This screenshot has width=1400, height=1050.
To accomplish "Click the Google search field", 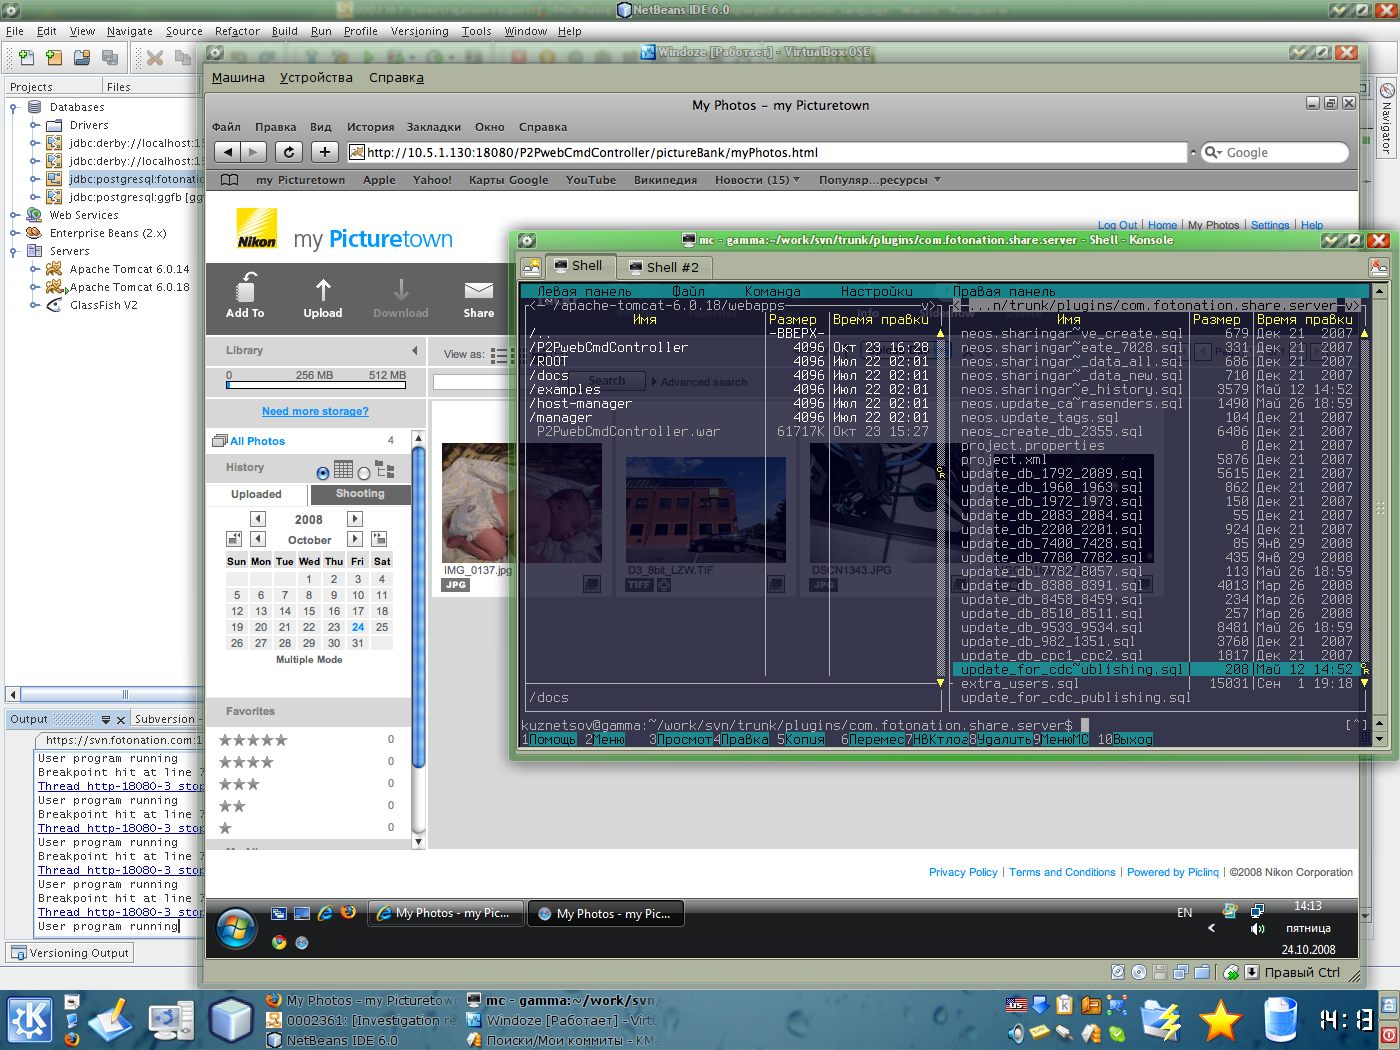I will tap(1274, 153).
